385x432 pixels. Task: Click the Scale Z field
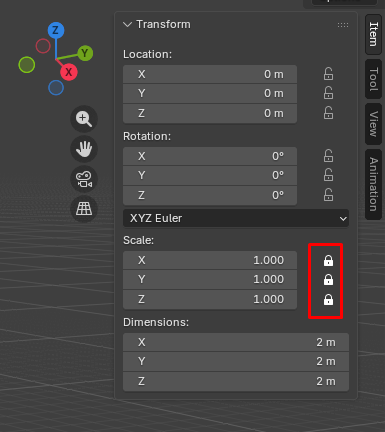click(210, 299)
